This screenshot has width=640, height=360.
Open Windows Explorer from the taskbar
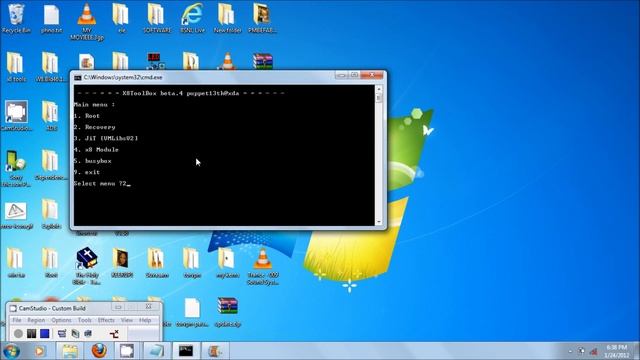pyautogui.click(x=70, y=351)
